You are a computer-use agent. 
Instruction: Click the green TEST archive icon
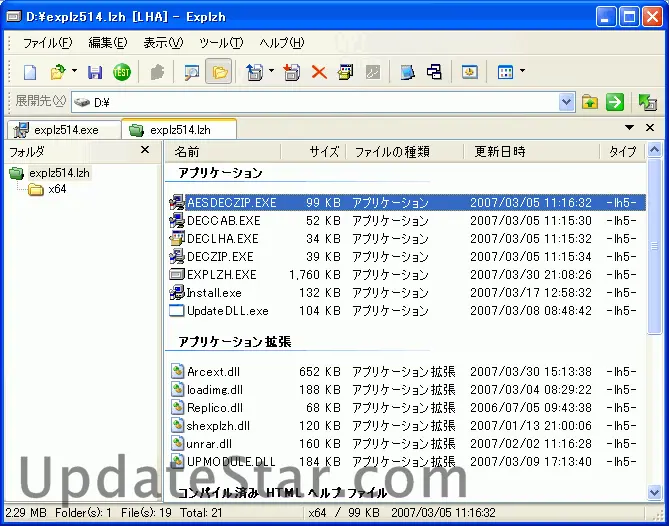(122, 72)
